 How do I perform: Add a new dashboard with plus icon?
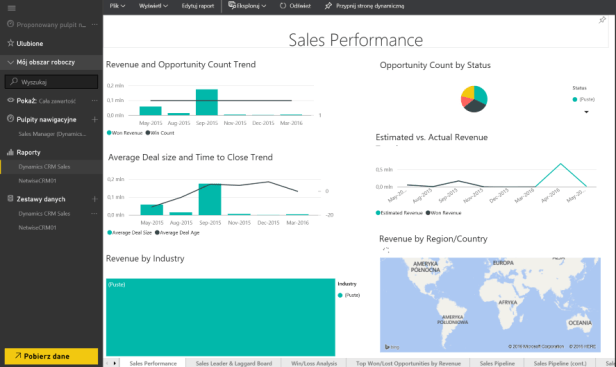(x=94, y=119)
